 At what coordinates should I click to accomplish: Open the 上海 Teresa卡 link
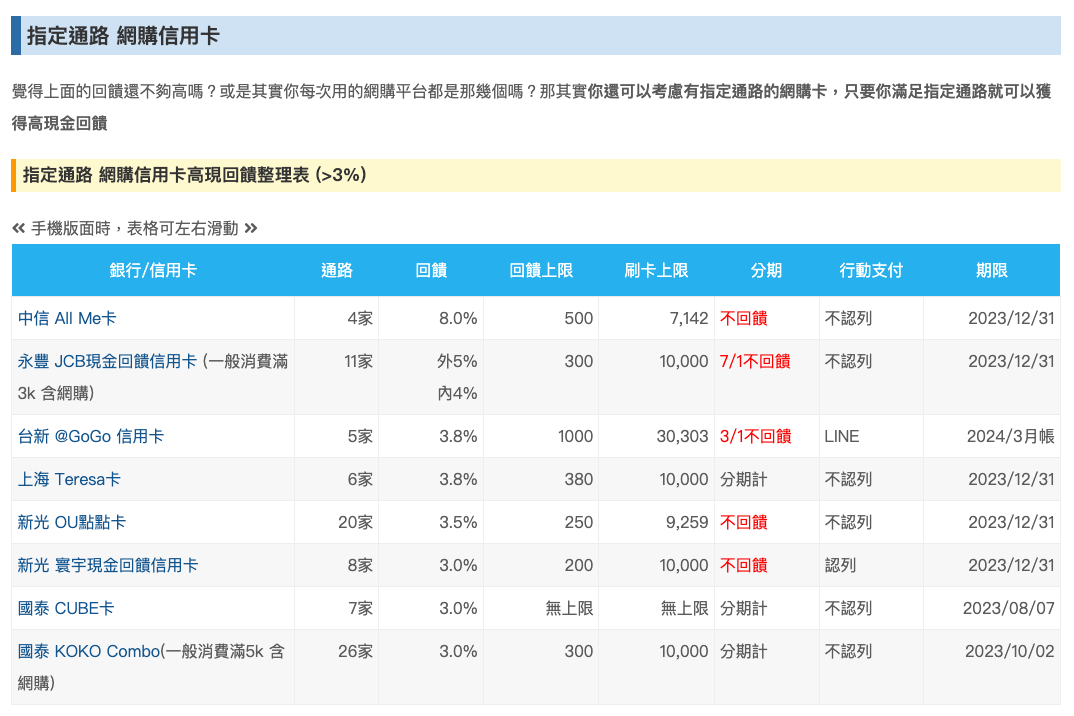[x=69, y=480]
